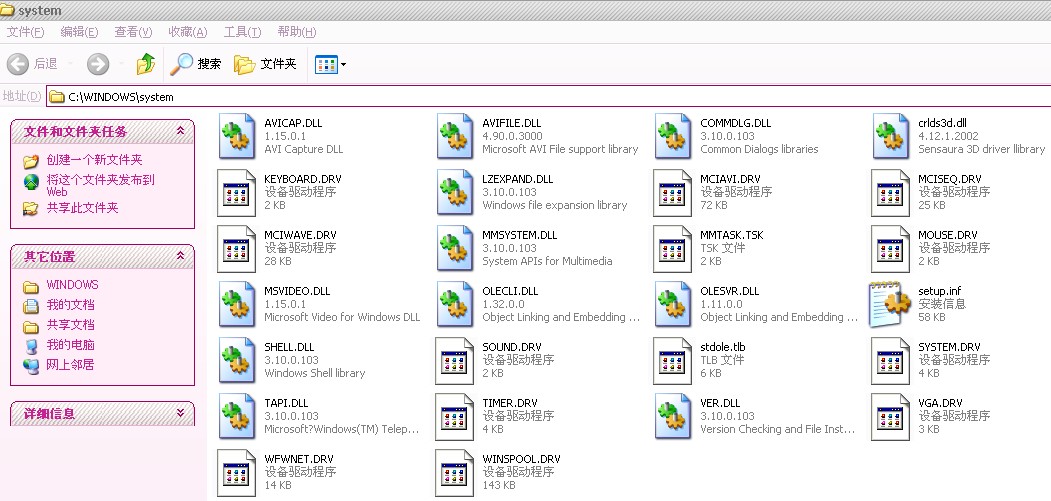Image resolution: width=1051 pixels, height=501 pixels.
Task: Open the 文件(F) menu
Action: [25, 32]
